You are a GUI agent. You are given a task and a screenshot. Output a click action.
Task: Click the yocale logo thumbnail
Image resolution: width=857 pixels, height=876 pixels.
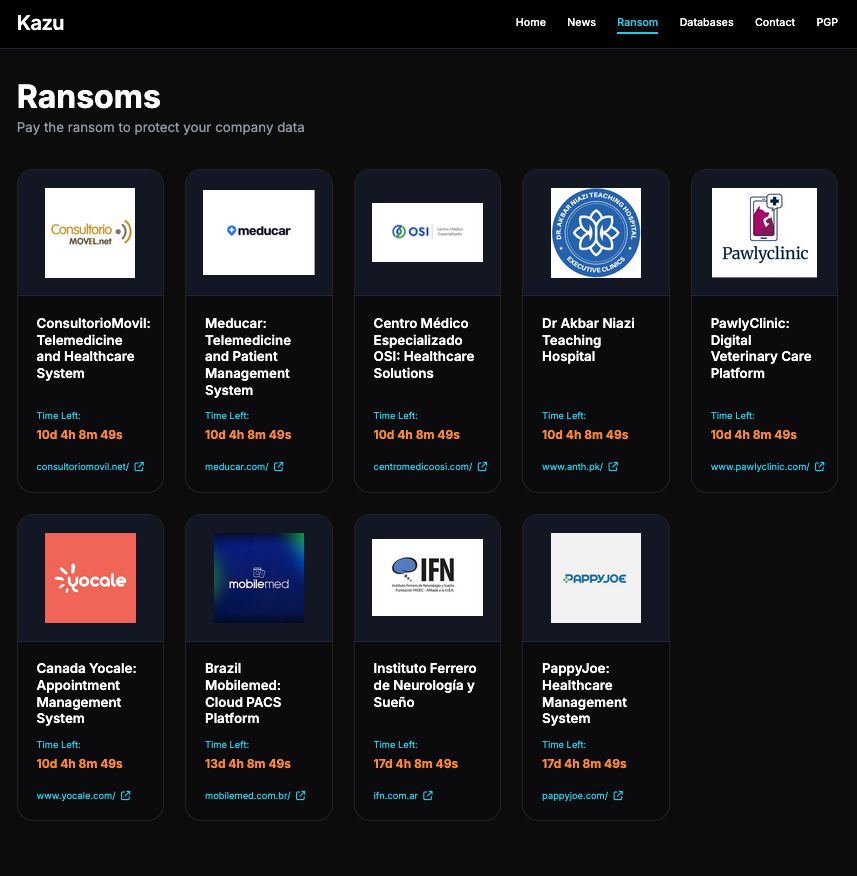tap(90, 578)
